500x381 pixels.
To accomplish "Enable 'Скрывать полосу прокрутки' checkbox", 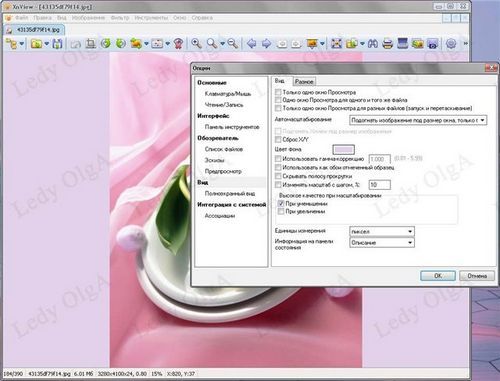I will click(x=278, y=176).
